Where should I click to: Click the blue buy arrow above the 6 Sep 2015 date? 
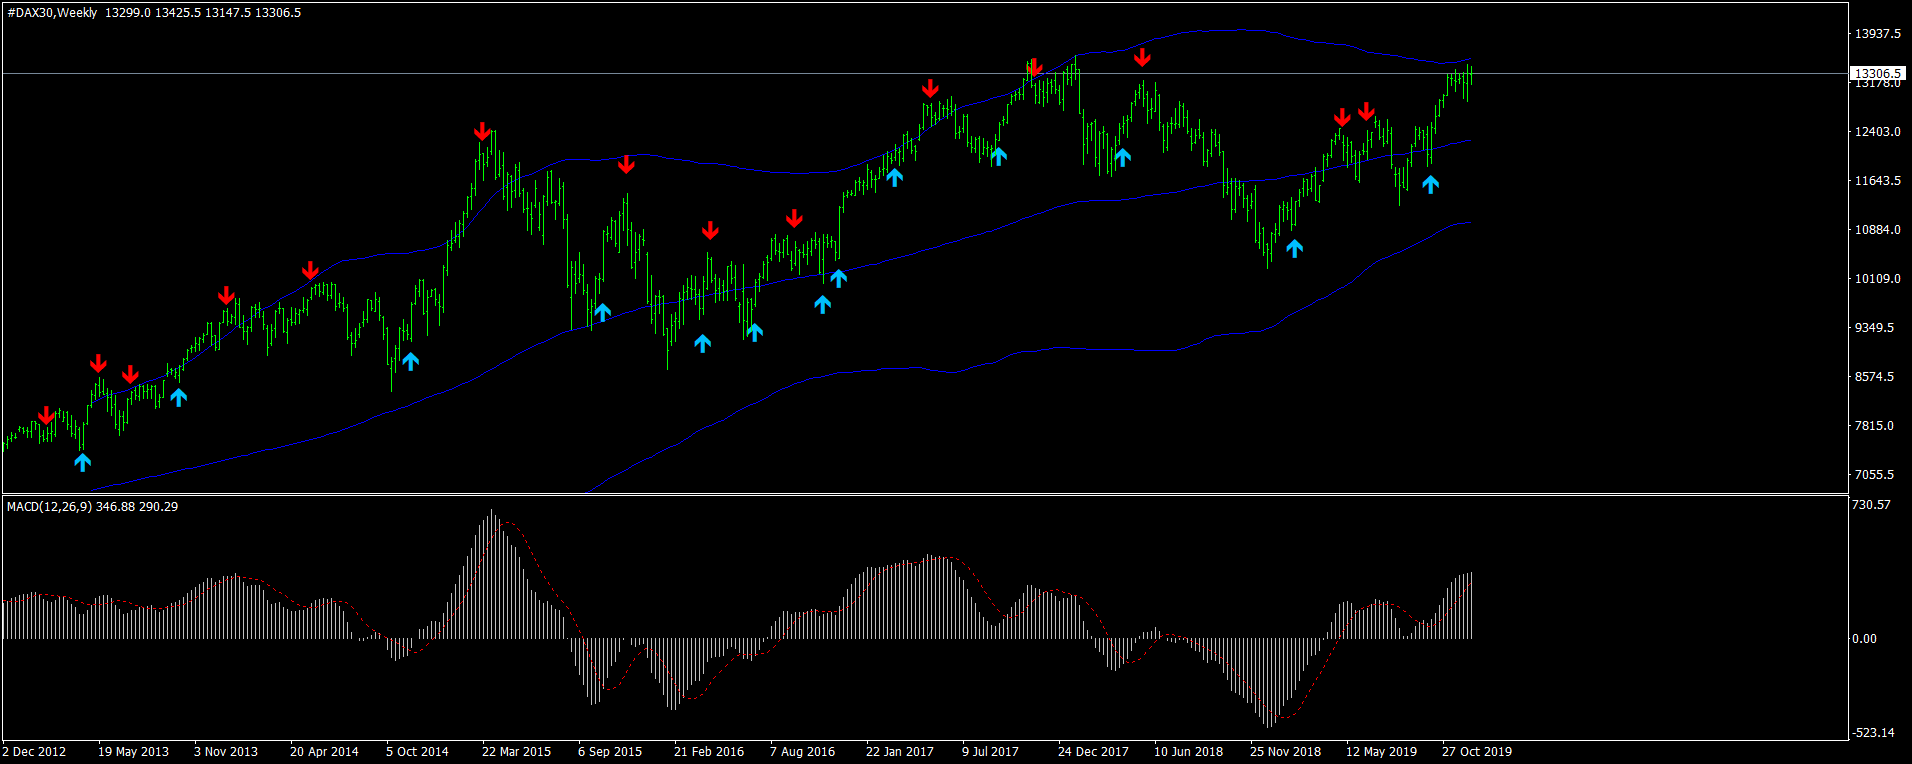click(x=602, y=311)
